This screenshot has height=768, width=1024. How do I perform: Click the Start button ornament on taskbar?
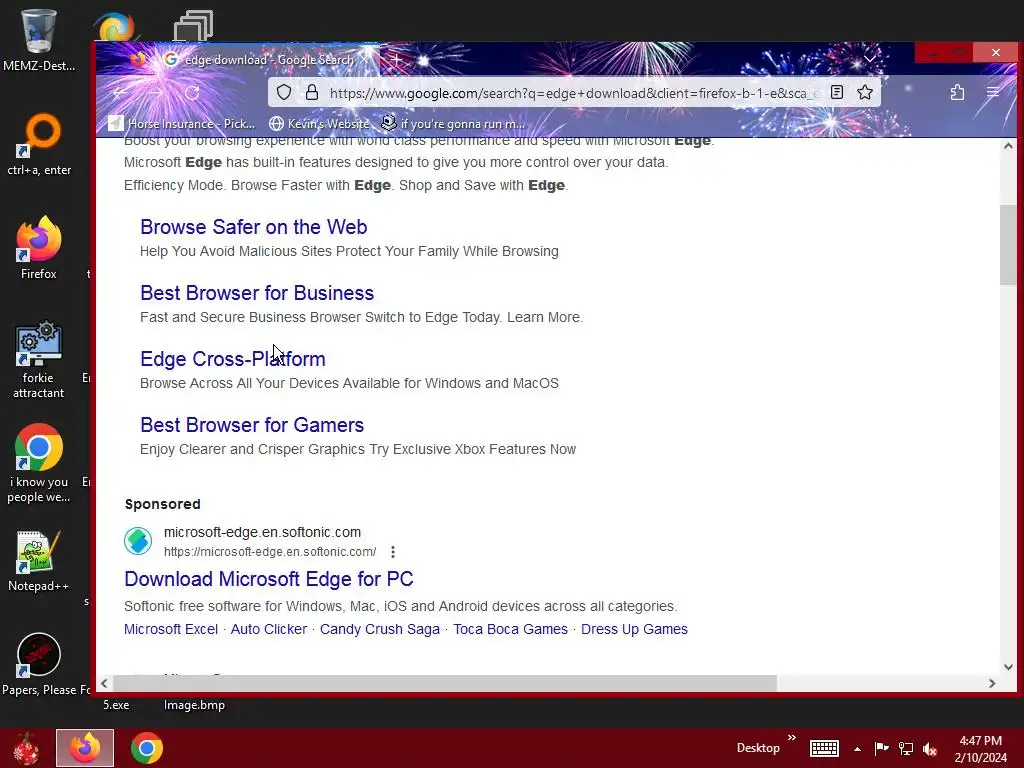pyautogui.click(x=26, y=748)
